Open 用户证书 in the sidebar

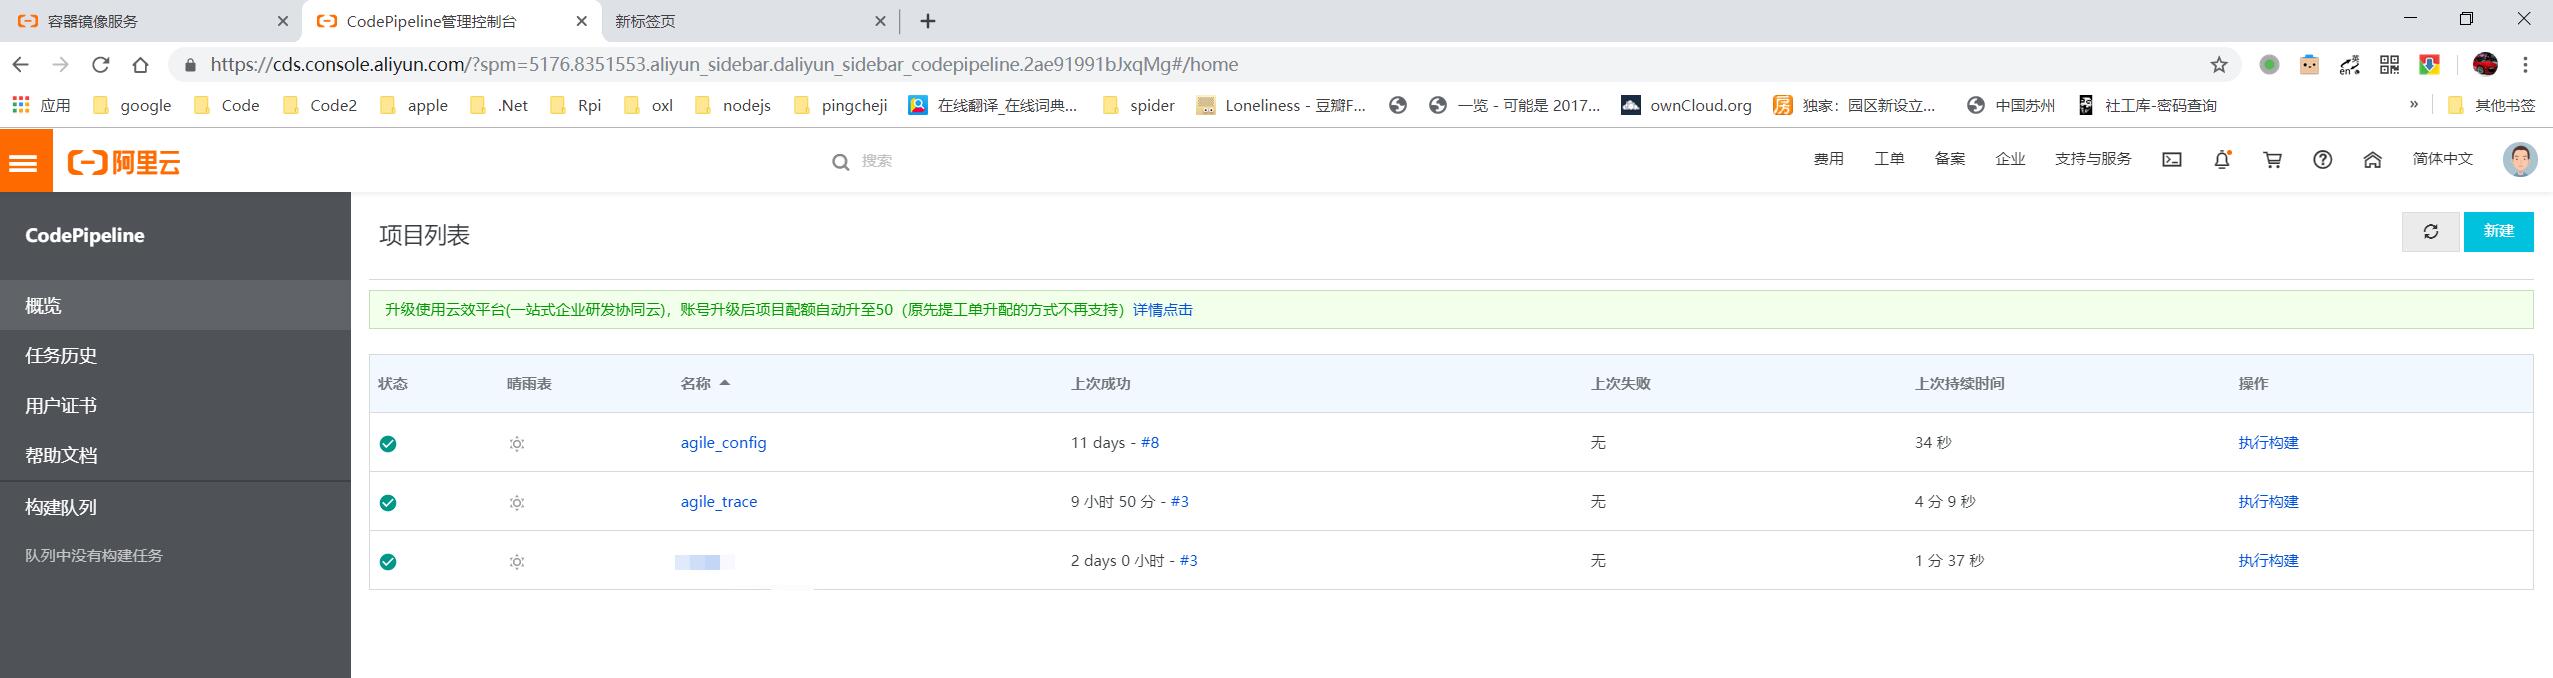(x=61, y=406)
